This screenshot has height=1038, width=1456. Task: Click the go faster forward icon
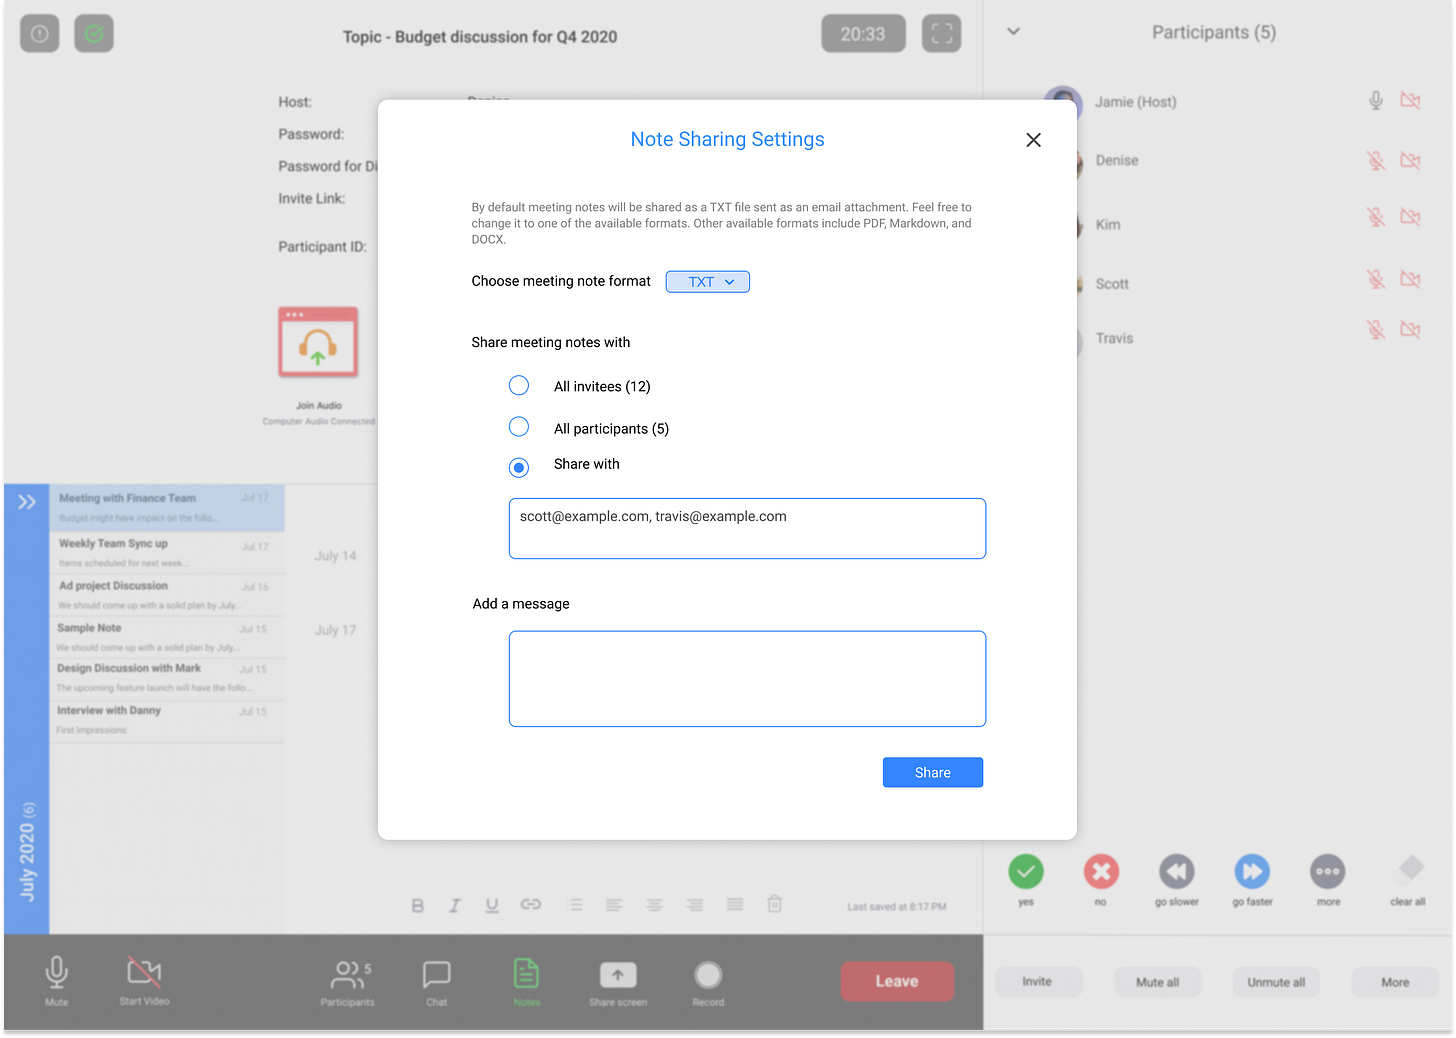coord(1252,872)
